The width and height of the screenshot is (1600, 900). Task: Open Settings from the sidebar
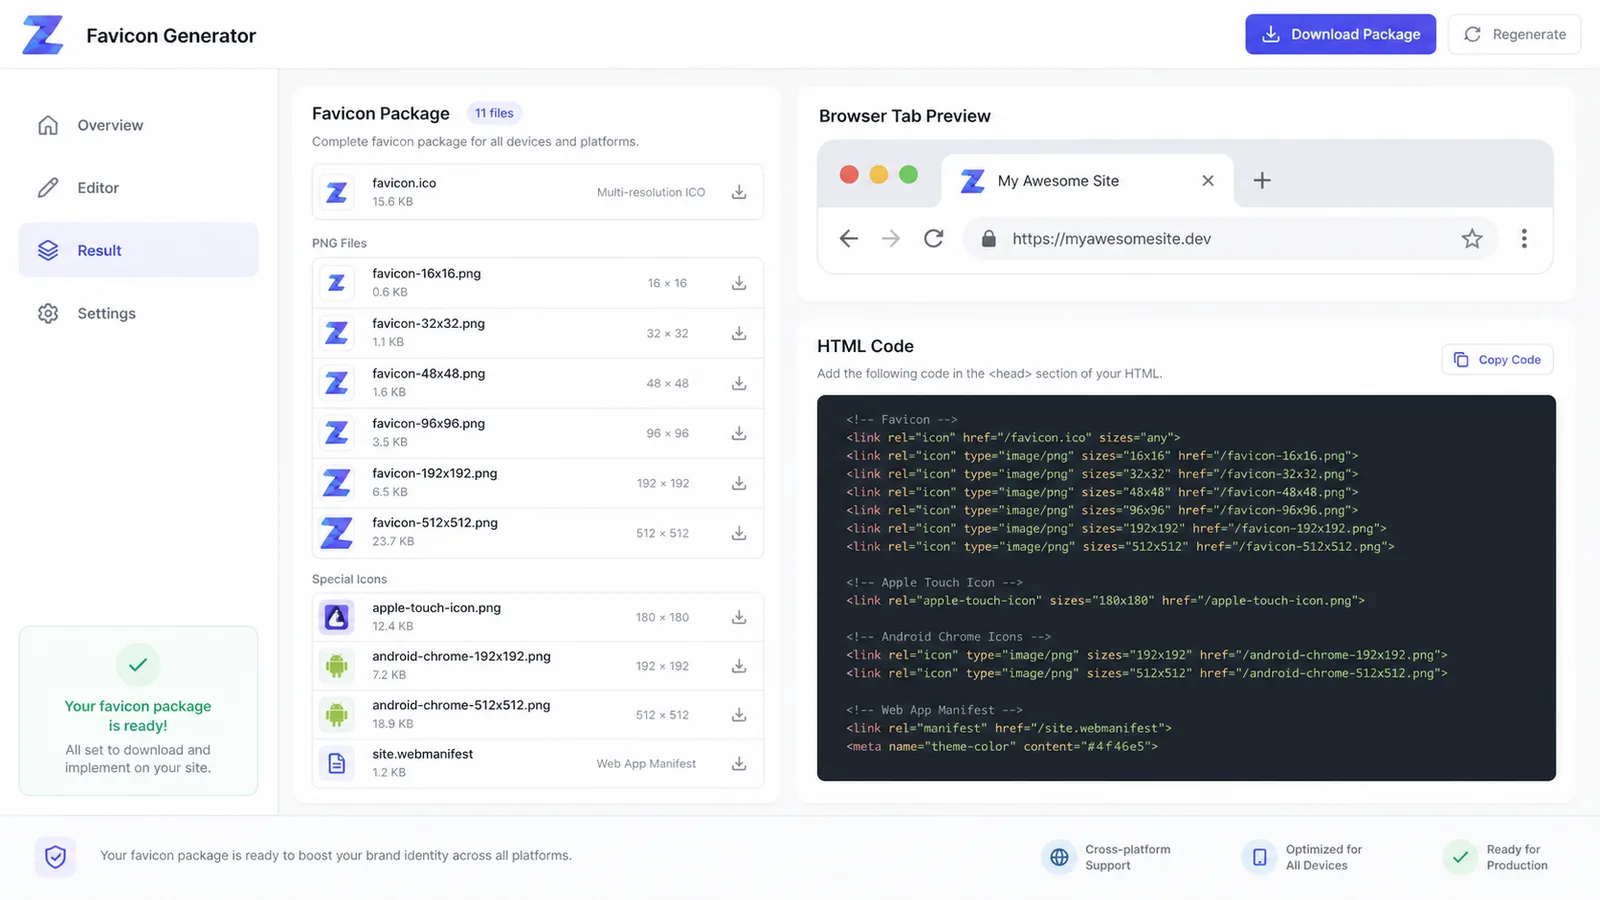coord(138,313)
